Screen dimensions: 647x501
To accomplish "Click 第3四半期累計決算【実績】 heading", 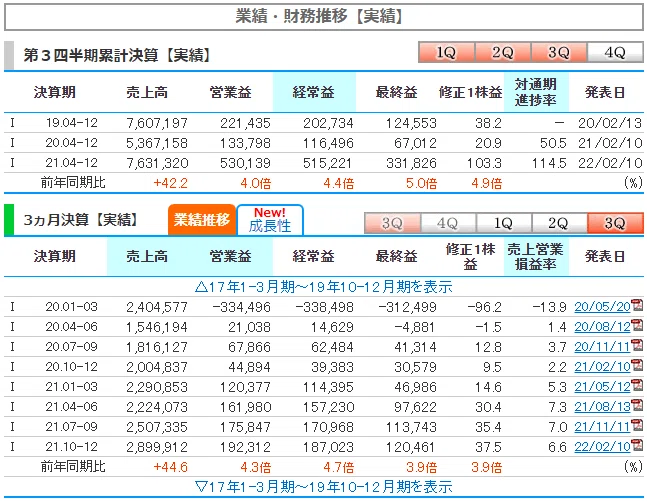I will pos(117,55).
